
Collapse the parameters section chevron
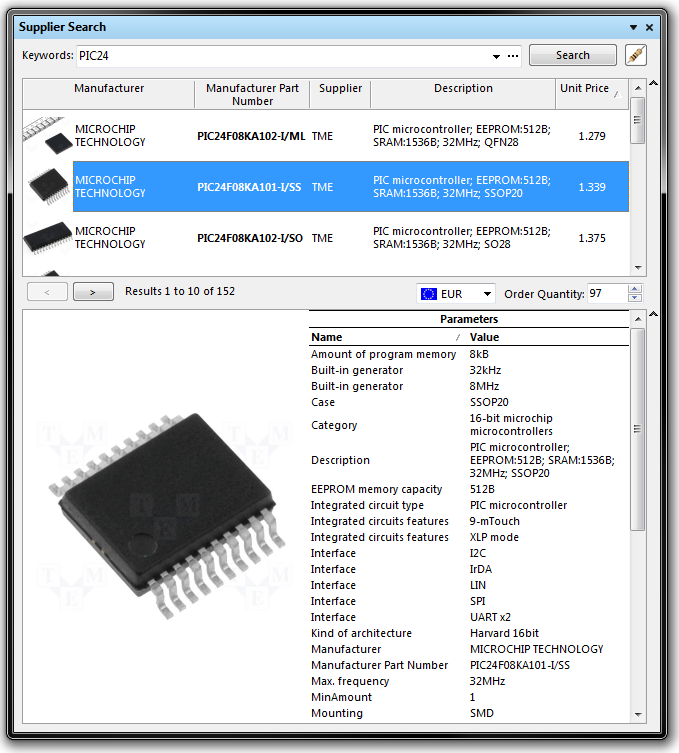click(x=654, y=314)
